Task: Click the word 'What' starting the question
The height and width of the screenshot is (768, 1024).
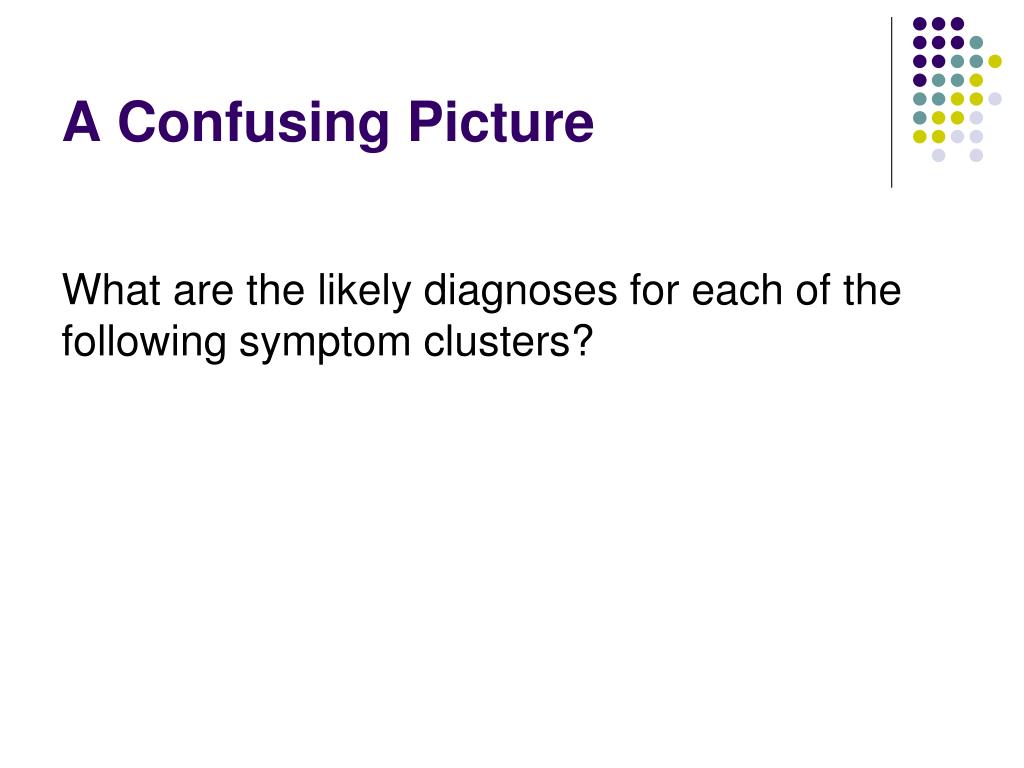Action: pyautogui.click(x=111, y=289)
